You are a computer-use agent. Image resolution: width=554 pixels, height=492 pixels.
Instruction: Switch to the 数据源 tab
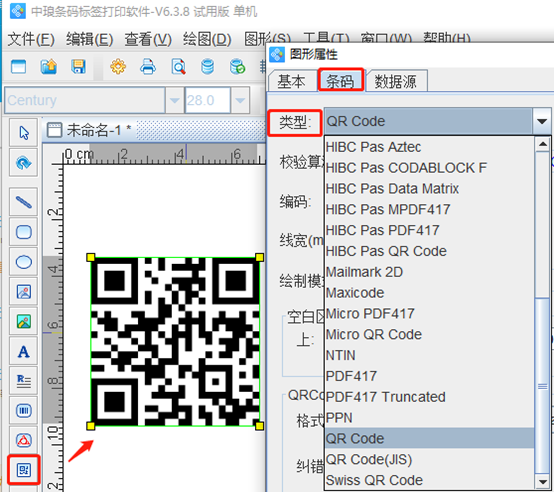396,81
